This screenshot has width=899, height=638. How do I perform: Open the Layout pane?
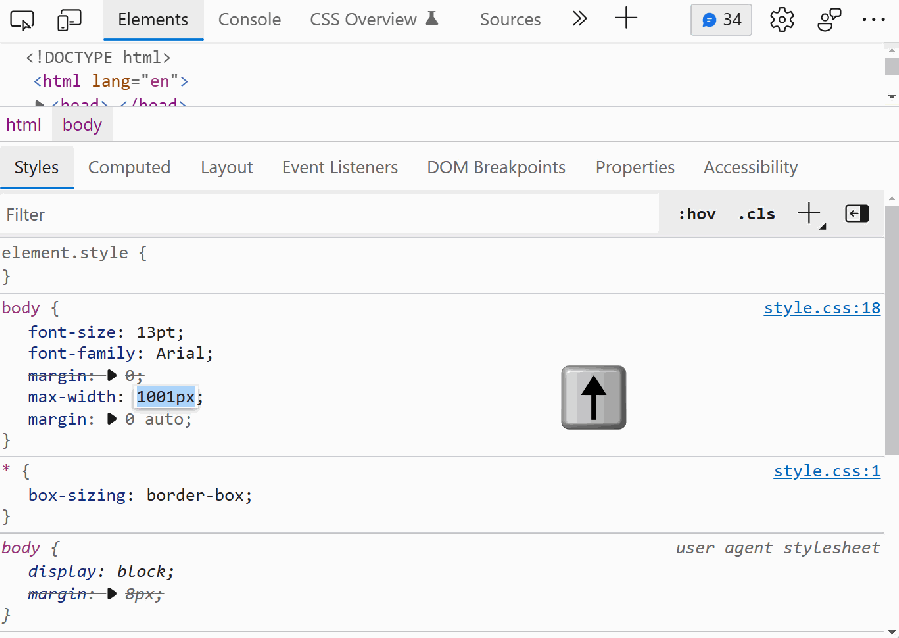(227, 167)
